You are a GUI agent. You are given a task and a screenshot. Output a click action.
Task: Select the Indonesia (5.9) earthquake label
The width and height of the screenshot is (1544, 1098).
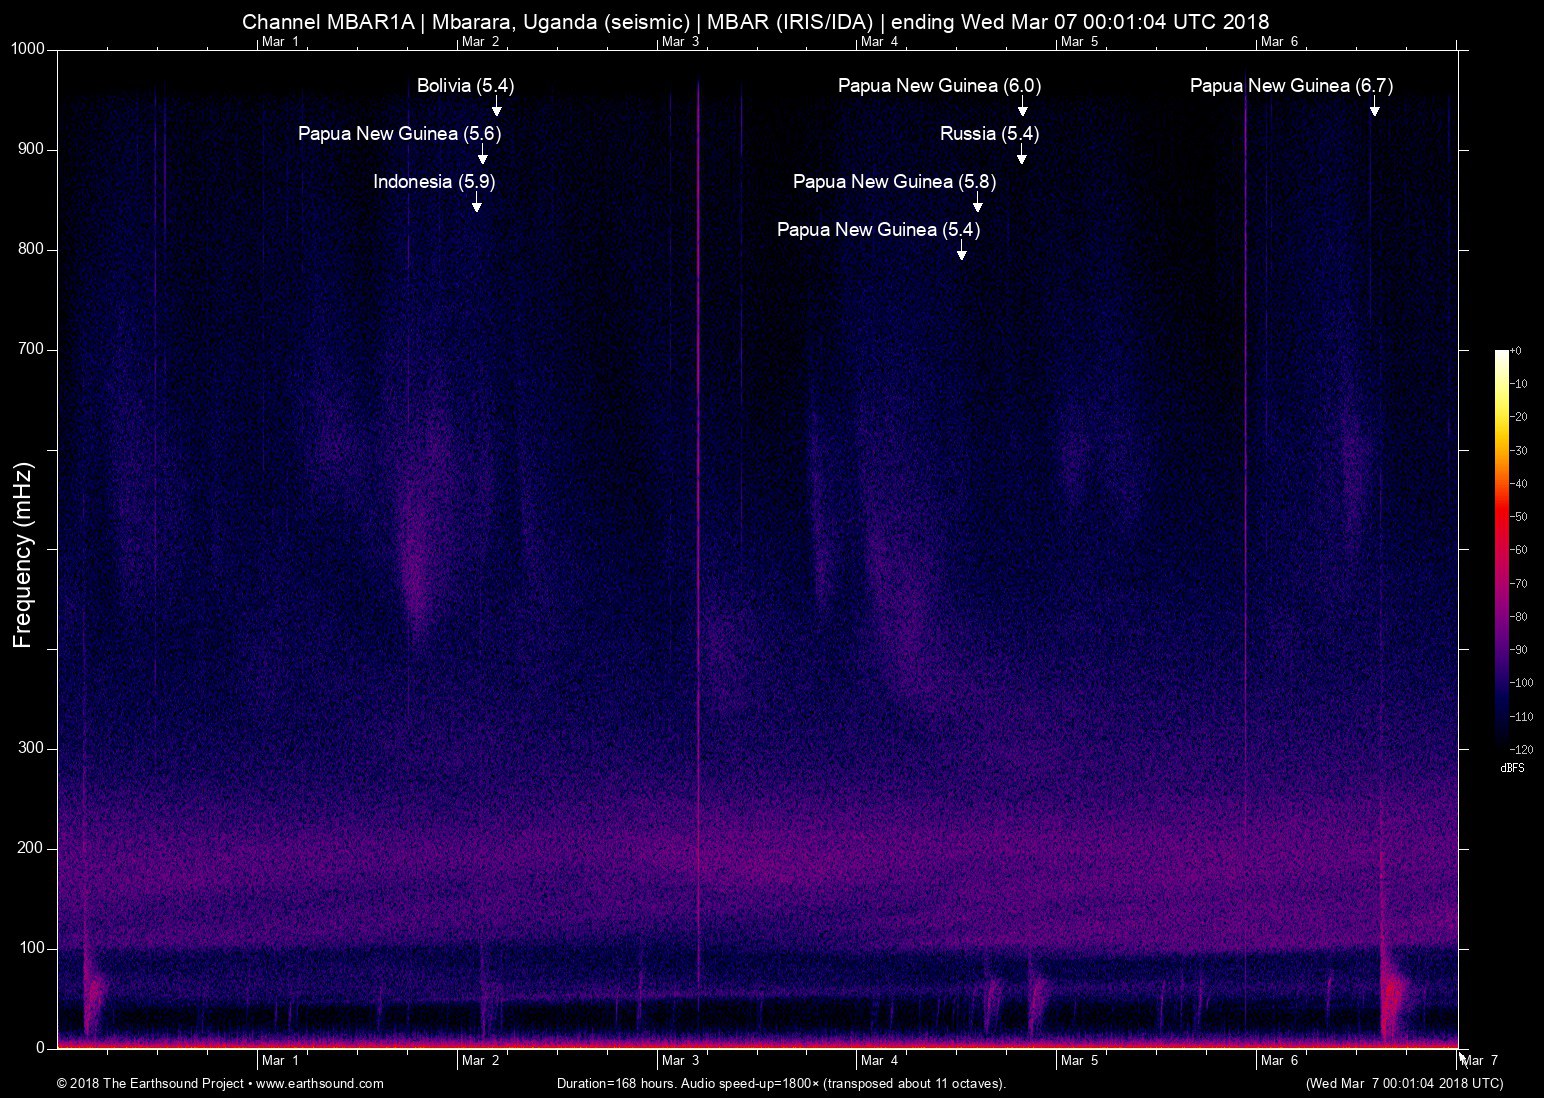434,182
